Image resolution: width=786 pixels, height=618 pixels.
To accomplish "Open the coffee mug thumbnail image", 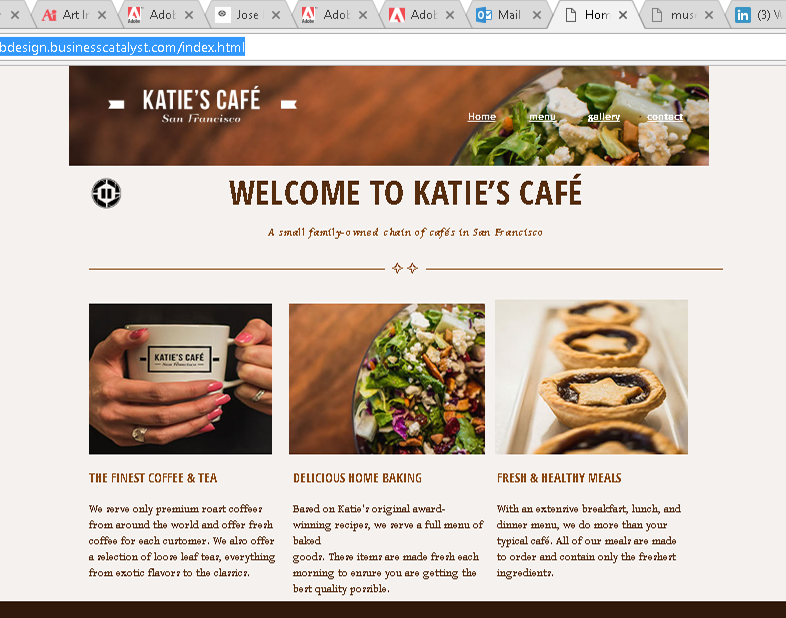I will (180, 379).
